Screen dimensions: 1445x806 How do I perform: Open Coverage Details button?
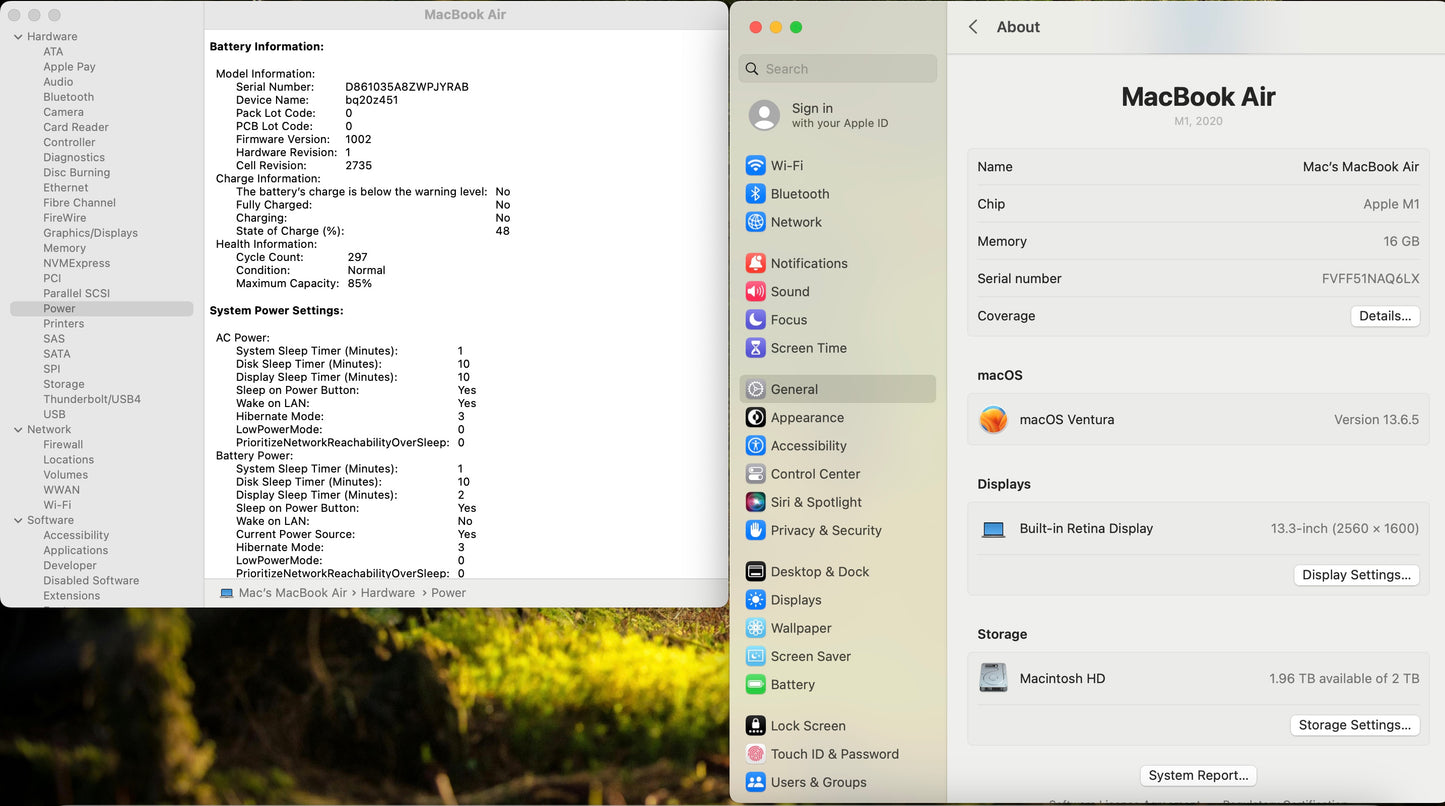(x=1384, y=316)
